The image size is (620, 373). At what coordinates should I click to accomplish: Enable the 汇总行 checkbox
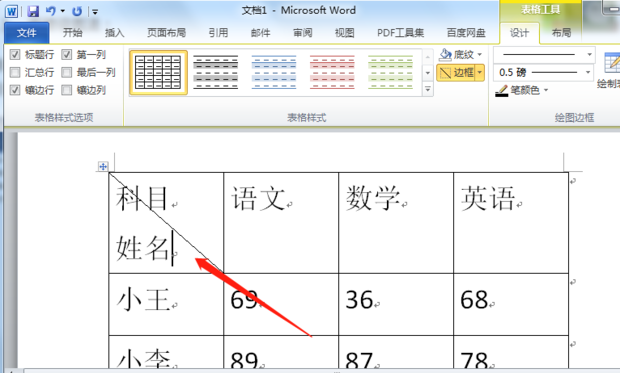point(15,72)
